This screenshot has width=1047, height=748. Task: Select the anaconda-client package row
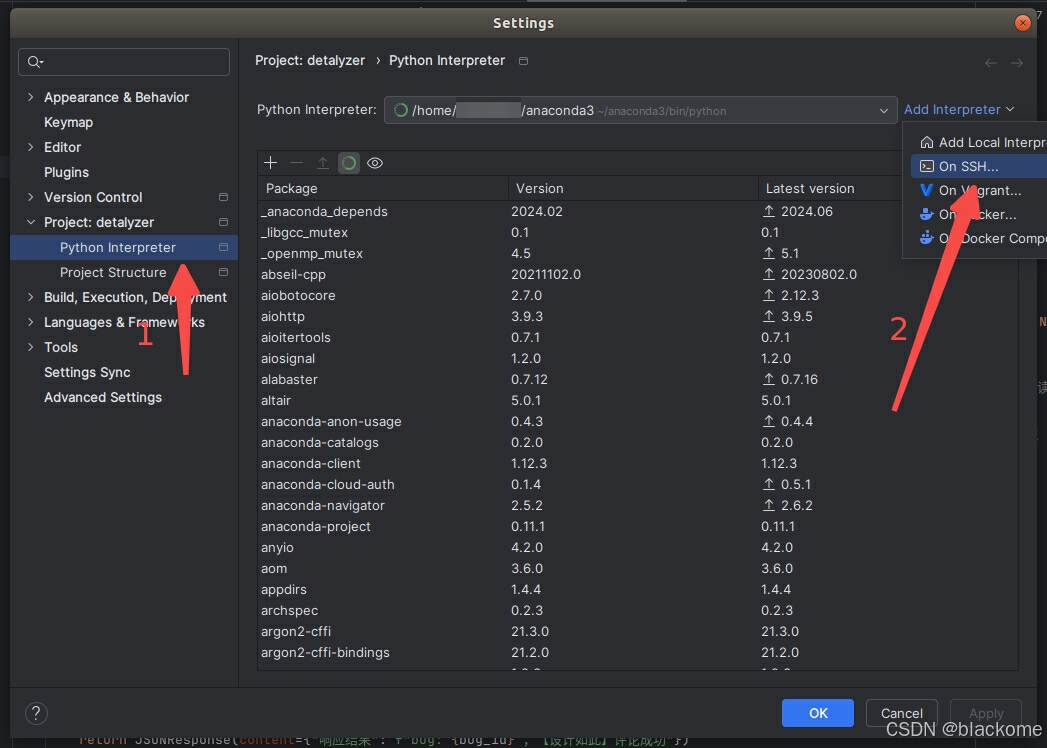pos(638,463)
